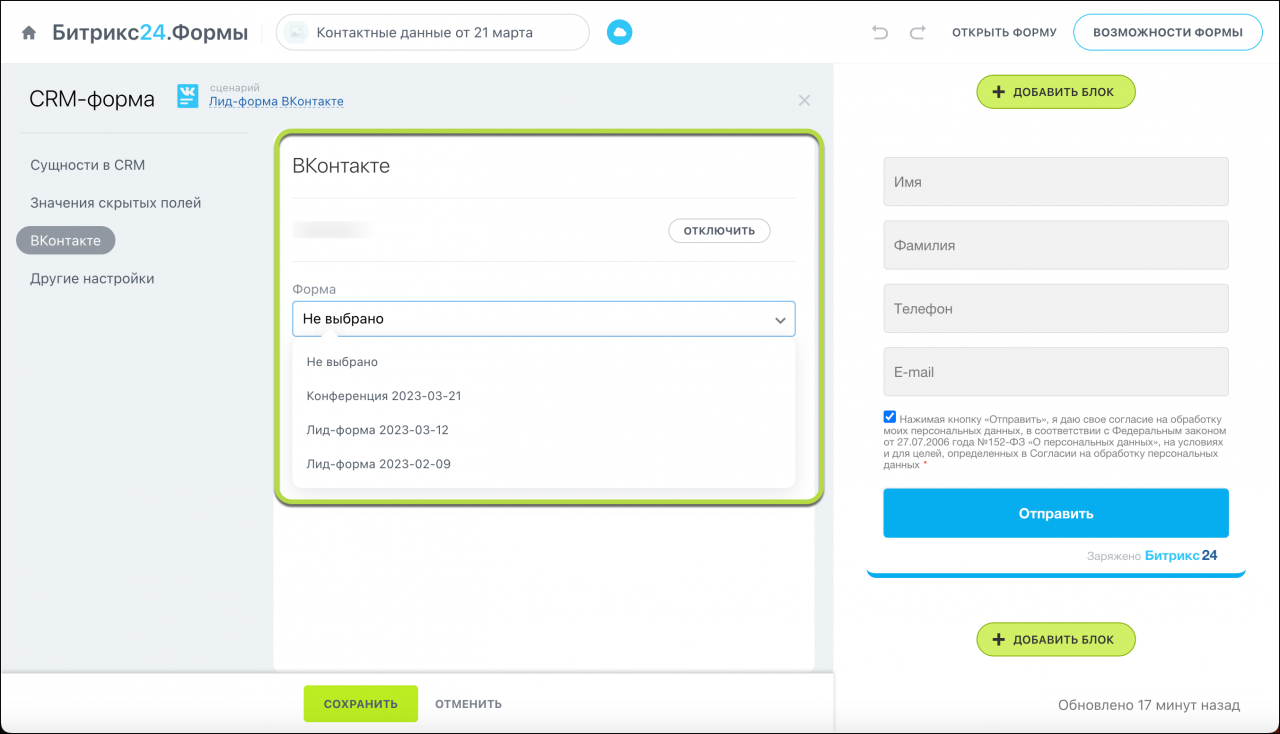
Task: Click the top ДОБАВИТЬ БЛОК button
Action: tap(1056, 92)
